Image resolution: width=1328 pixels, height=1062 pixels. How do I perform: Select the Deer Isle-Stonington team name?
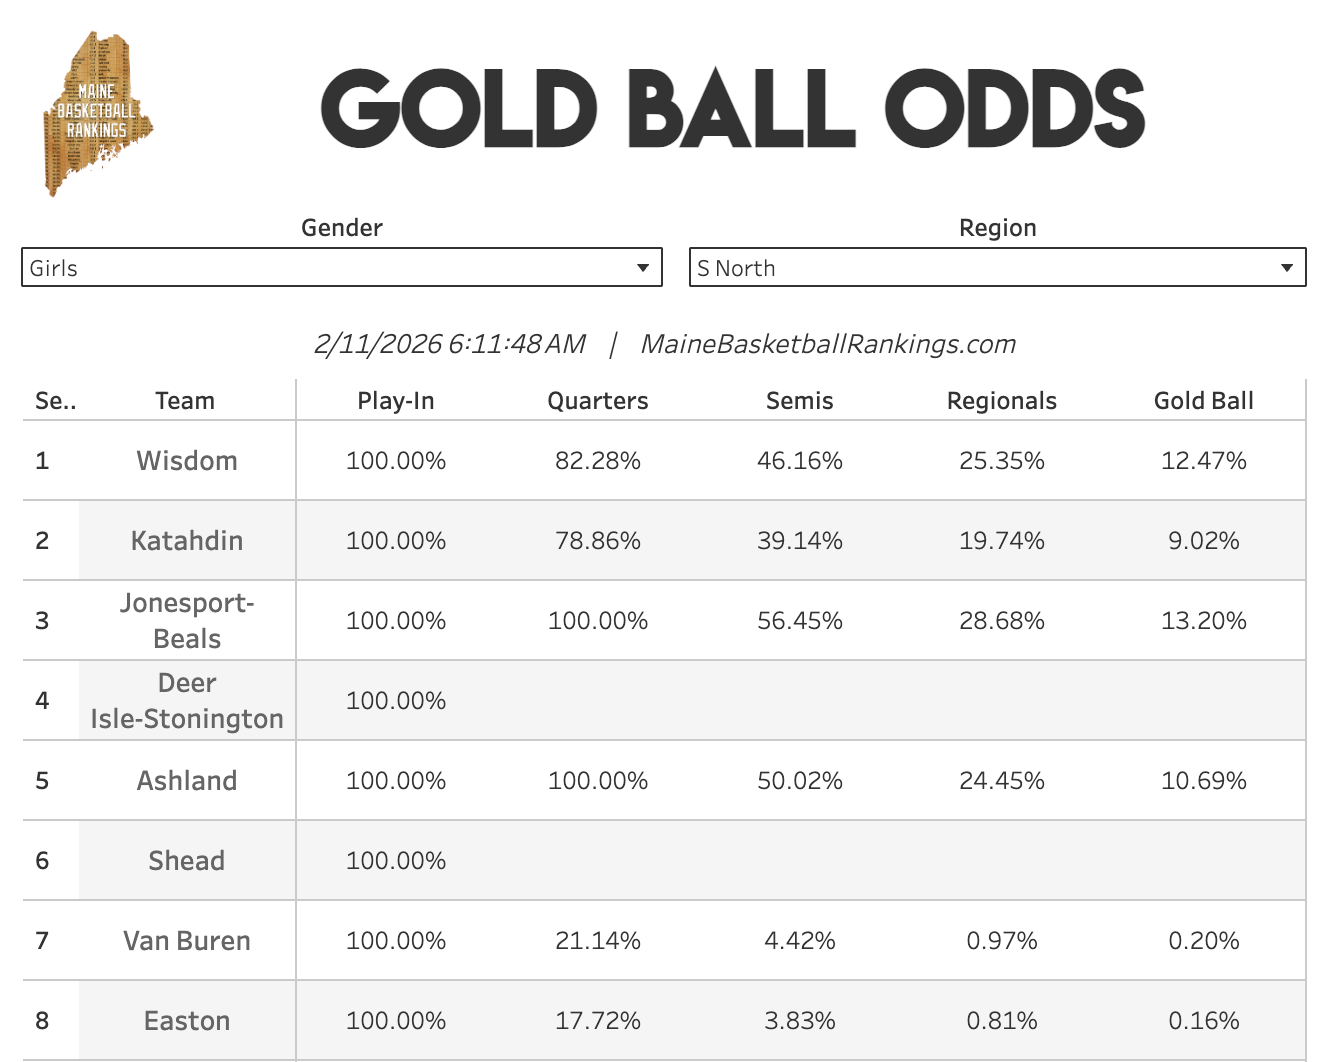tap(187, 701)
